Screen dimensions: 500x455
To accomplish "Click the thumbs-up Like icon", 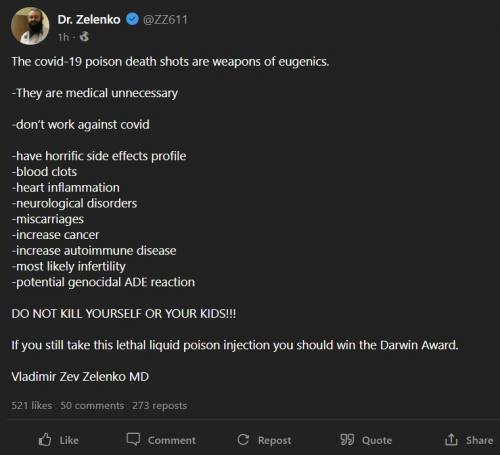I will tap(45, 440).
